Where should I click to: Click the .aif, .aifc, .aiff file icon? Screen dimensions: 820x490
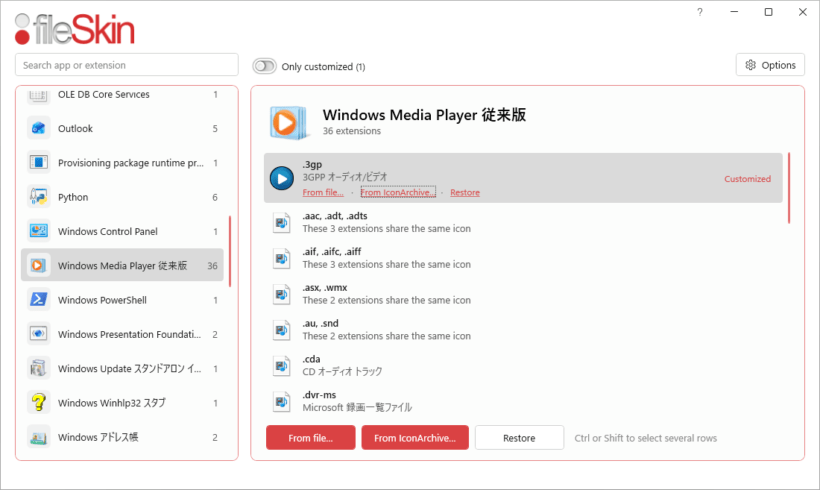(x=281, y=258)
